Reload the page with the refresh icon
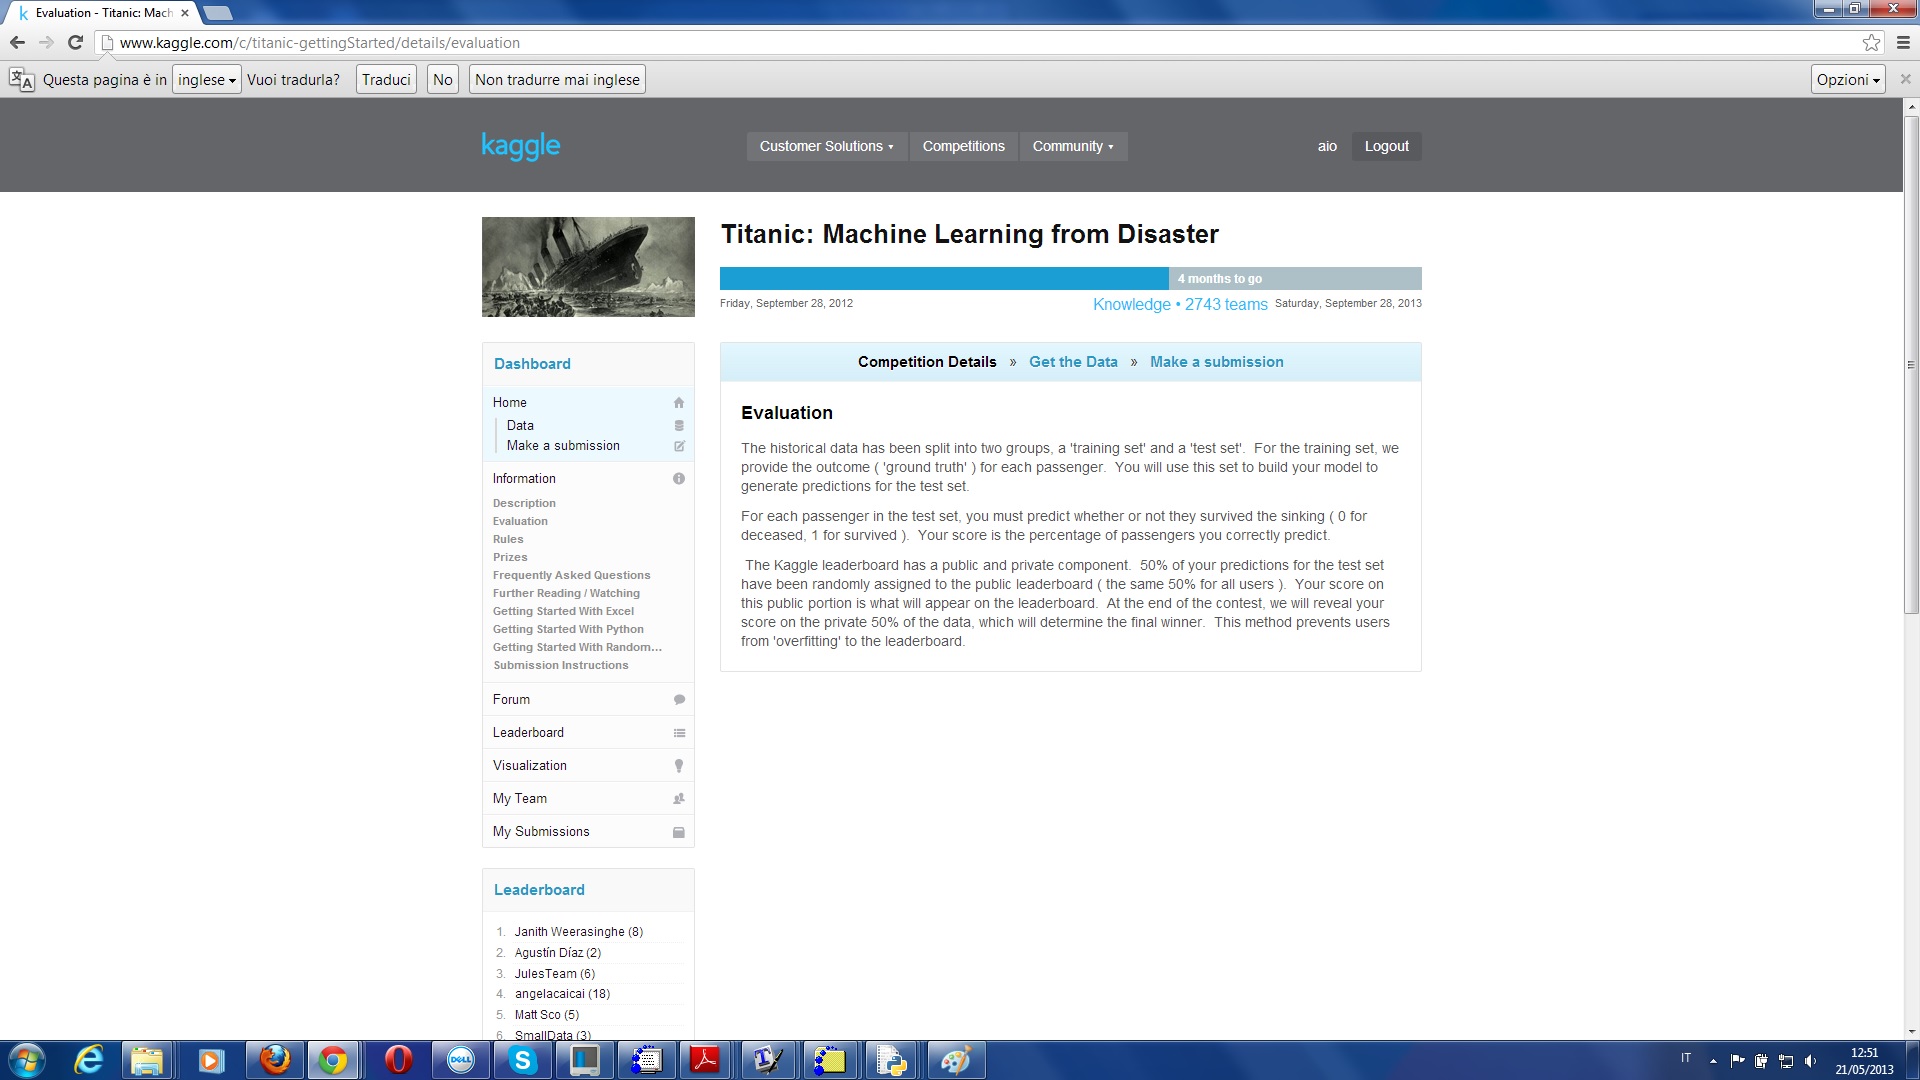This screenshot has width=1920, height=1080. coord(75,42)
